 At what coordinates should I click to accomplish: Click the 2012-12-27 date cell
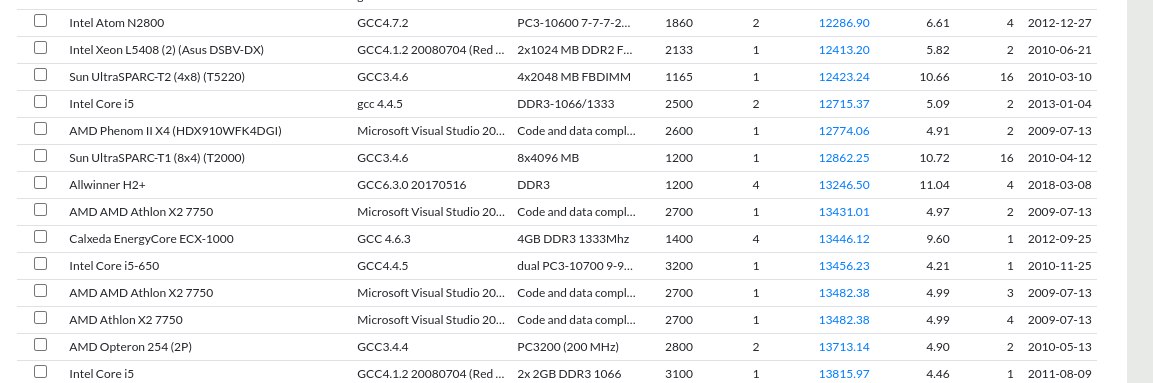(1060, 23)
